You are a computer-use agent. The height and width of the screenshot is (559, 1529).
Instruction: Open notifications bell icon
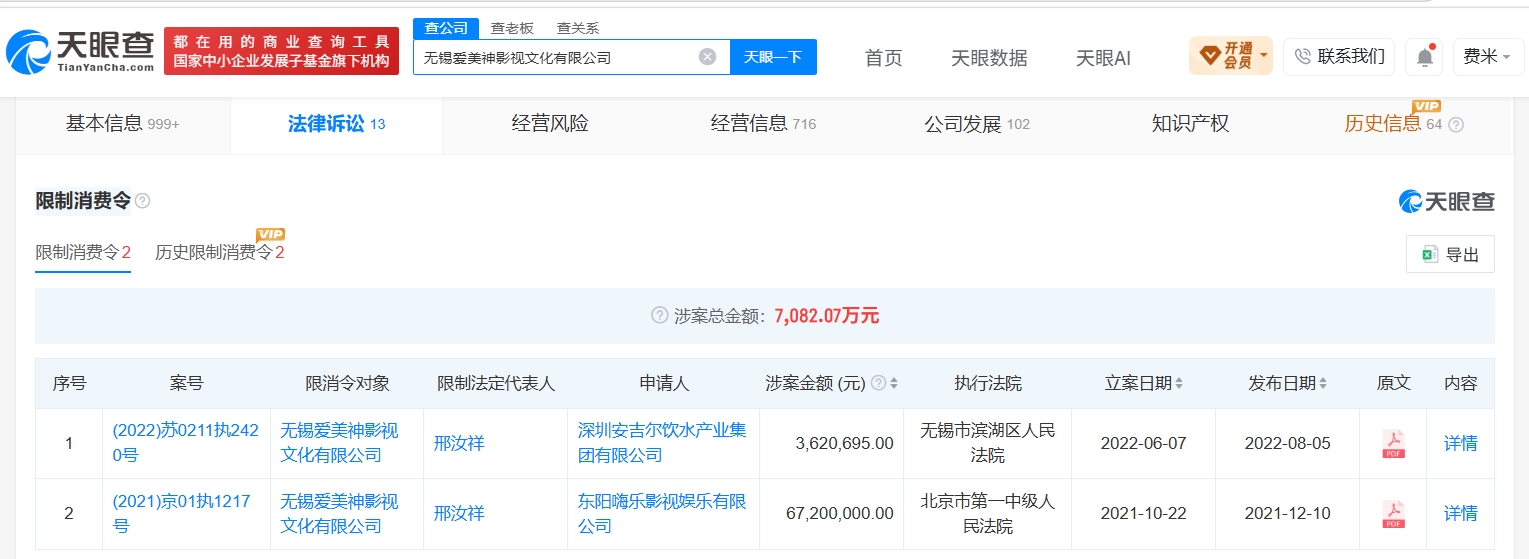(x=1424, y=57)
